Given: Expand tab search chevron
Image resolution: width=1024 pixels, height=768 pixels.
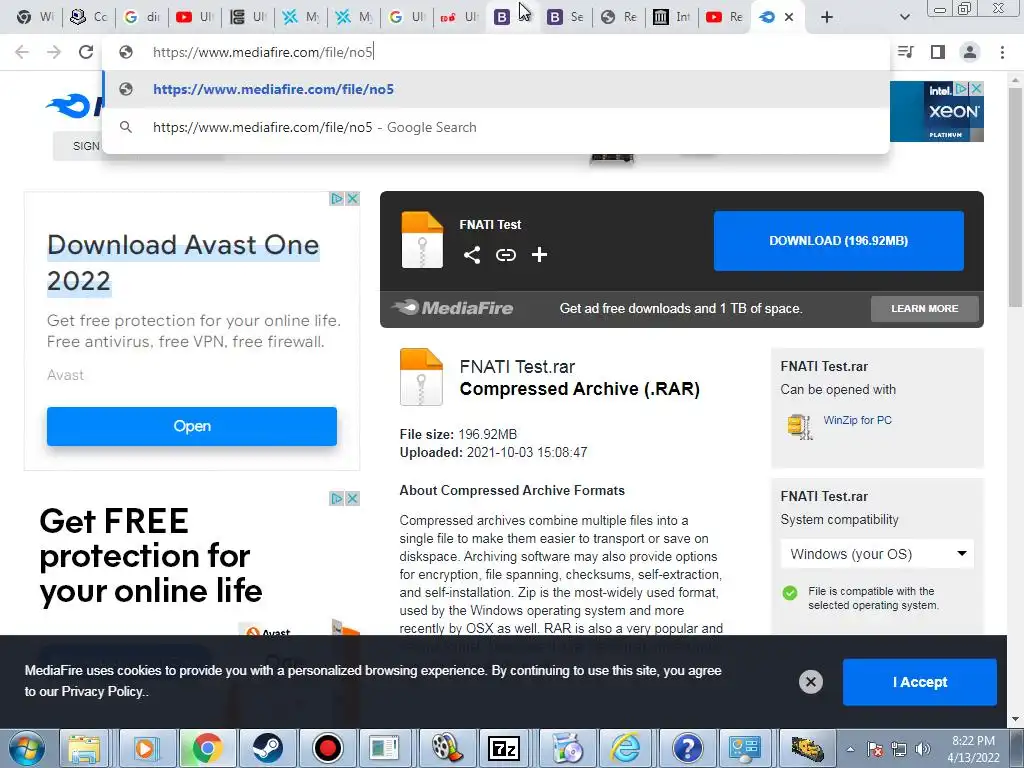Looking at the screenshot, I should click(904, 17).
